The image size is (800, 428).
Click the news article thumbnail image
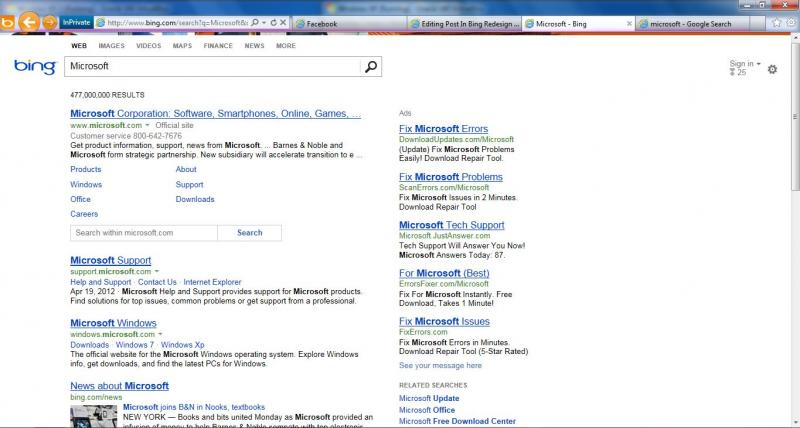point(93,416)
